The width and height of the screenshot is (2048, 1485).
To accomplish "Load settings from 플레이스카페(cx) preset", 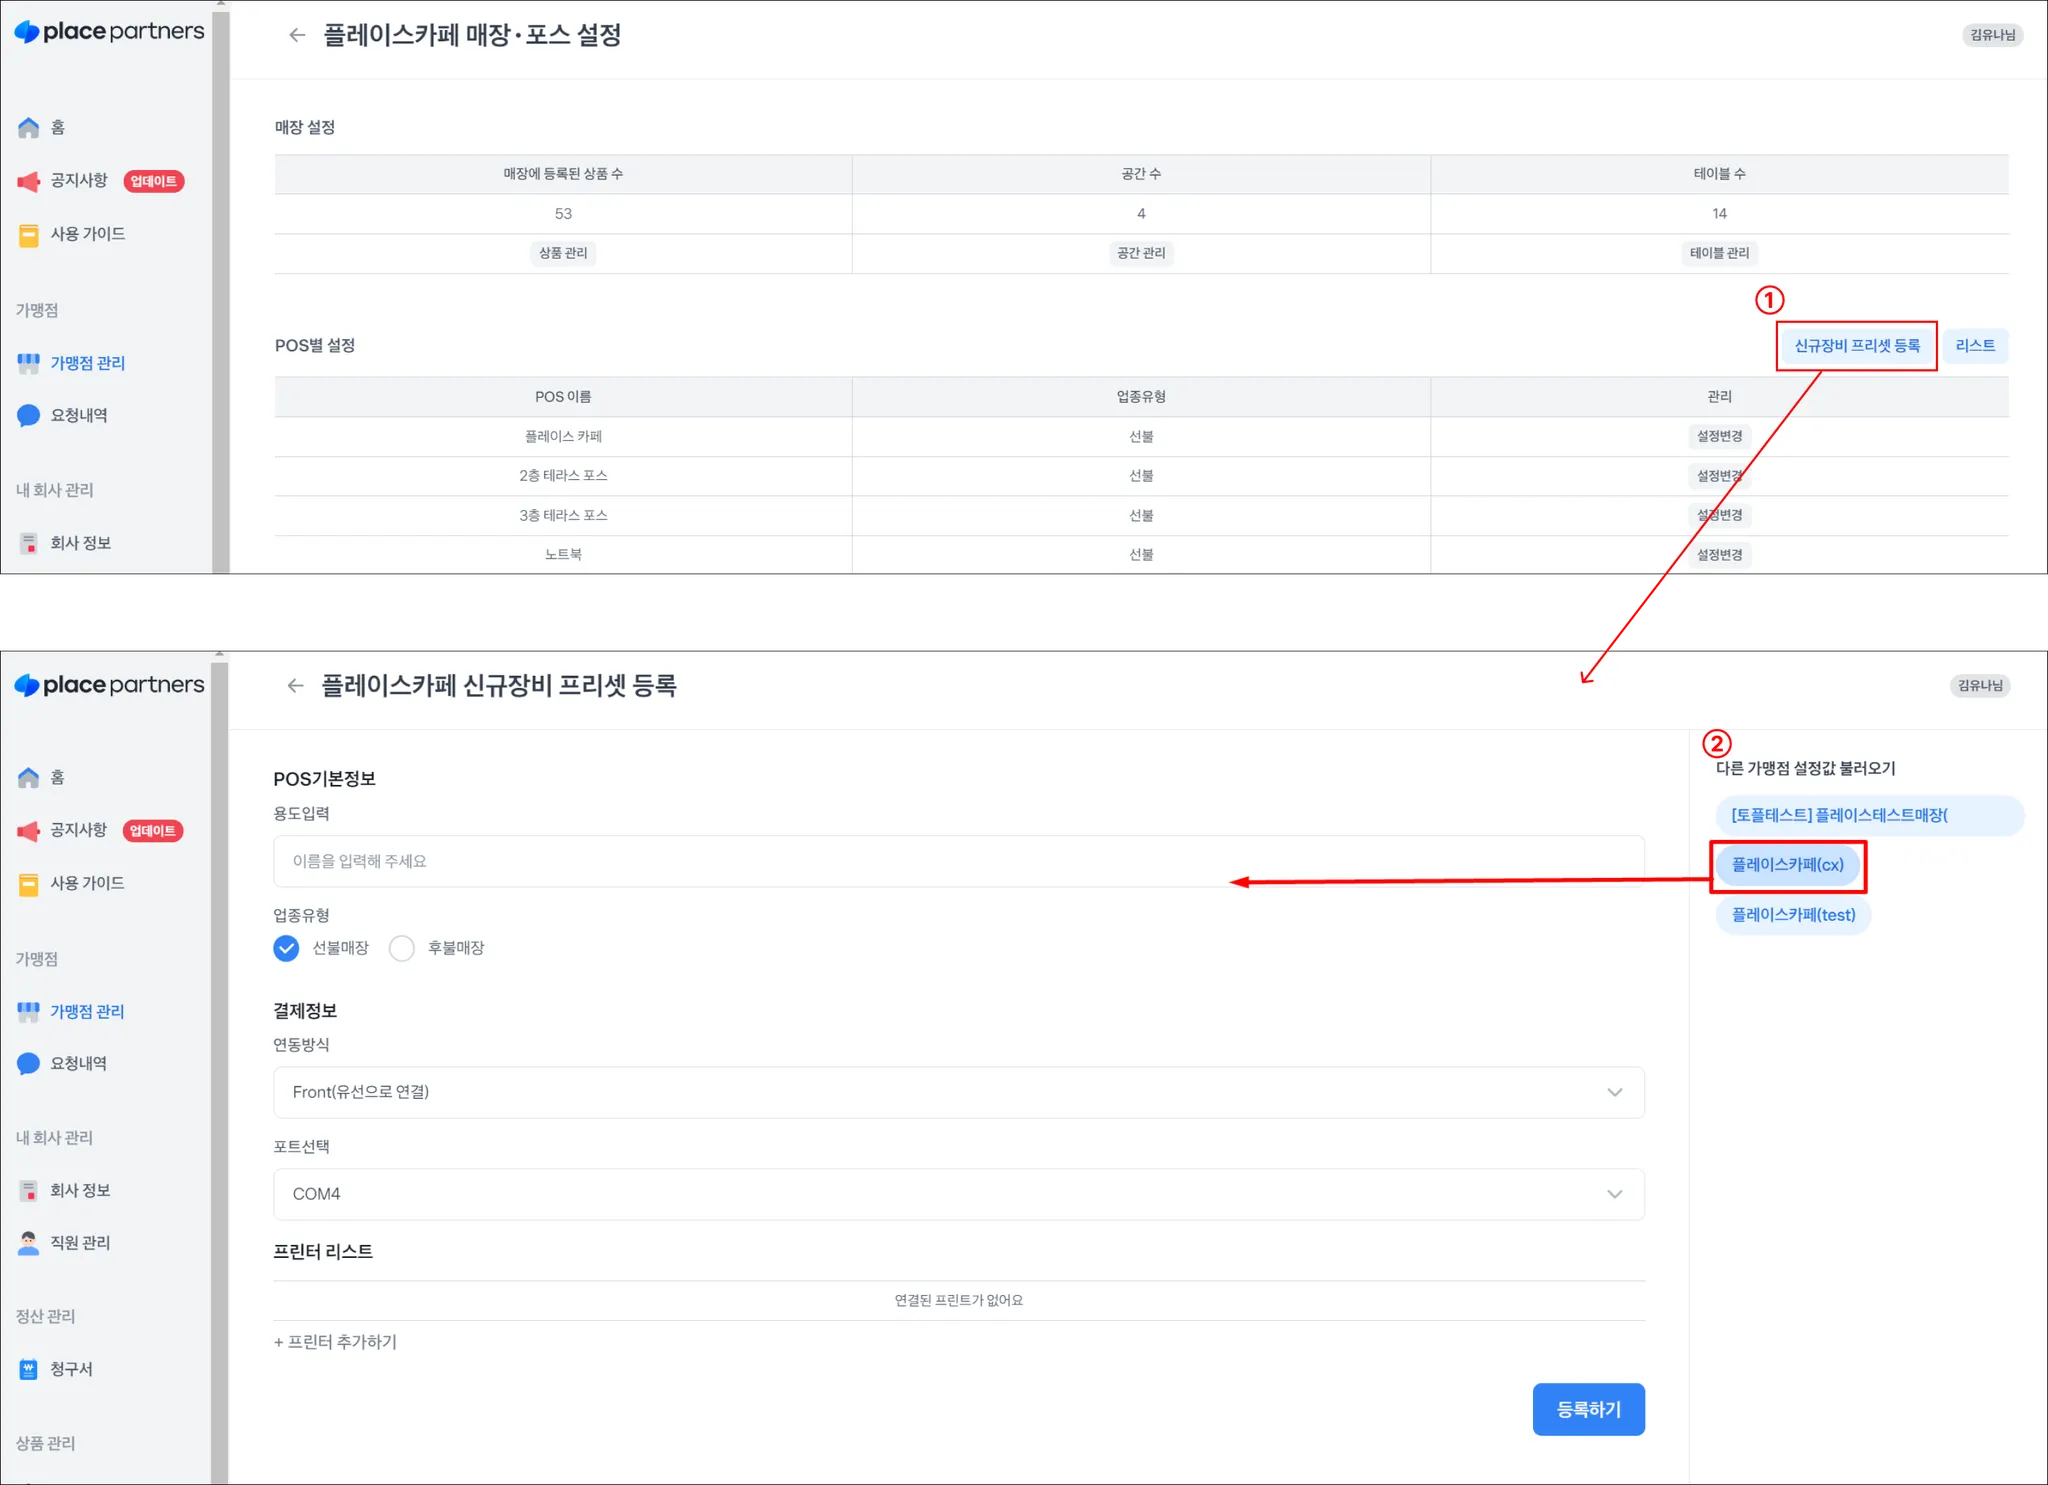I will 1787,865.
